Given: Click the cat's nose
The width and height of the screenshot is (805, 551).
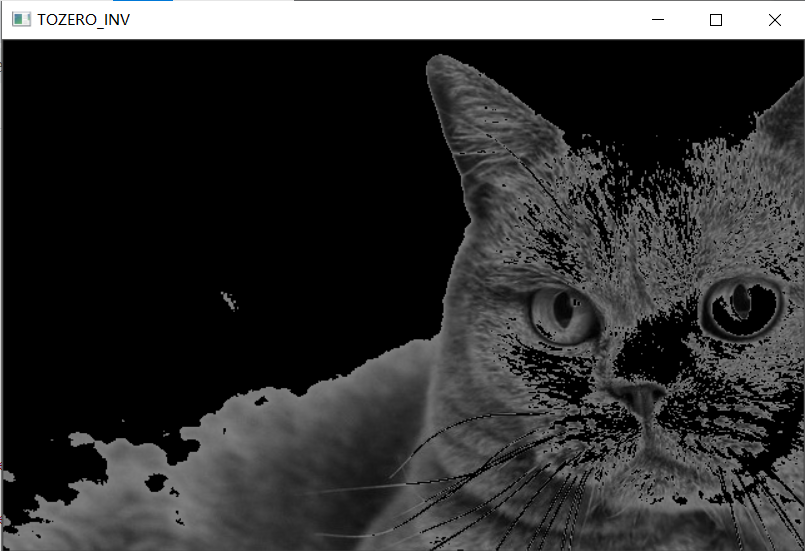Looking at the screenshot, I should click(641, 397).
